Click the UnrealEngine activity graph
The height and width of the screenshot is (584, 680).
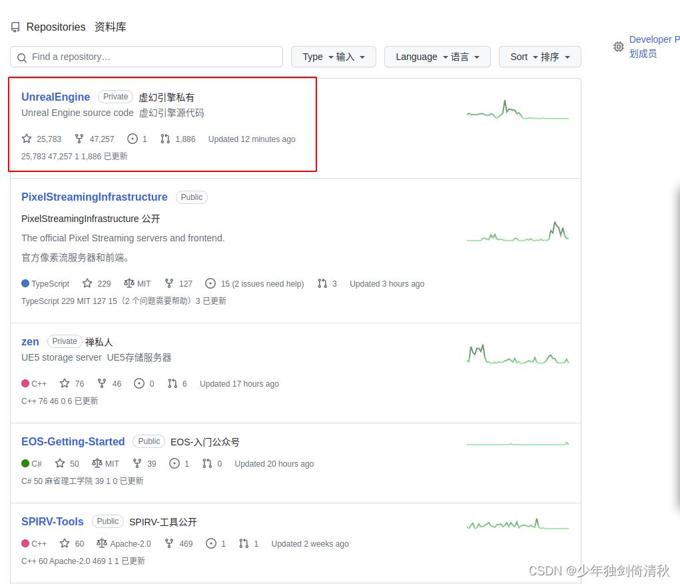pyautogui.click(x=517, y=110)
